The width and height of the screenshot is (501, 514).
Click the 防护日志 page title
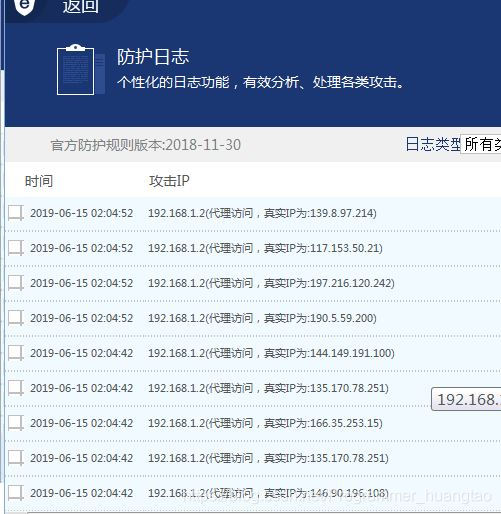153,57
